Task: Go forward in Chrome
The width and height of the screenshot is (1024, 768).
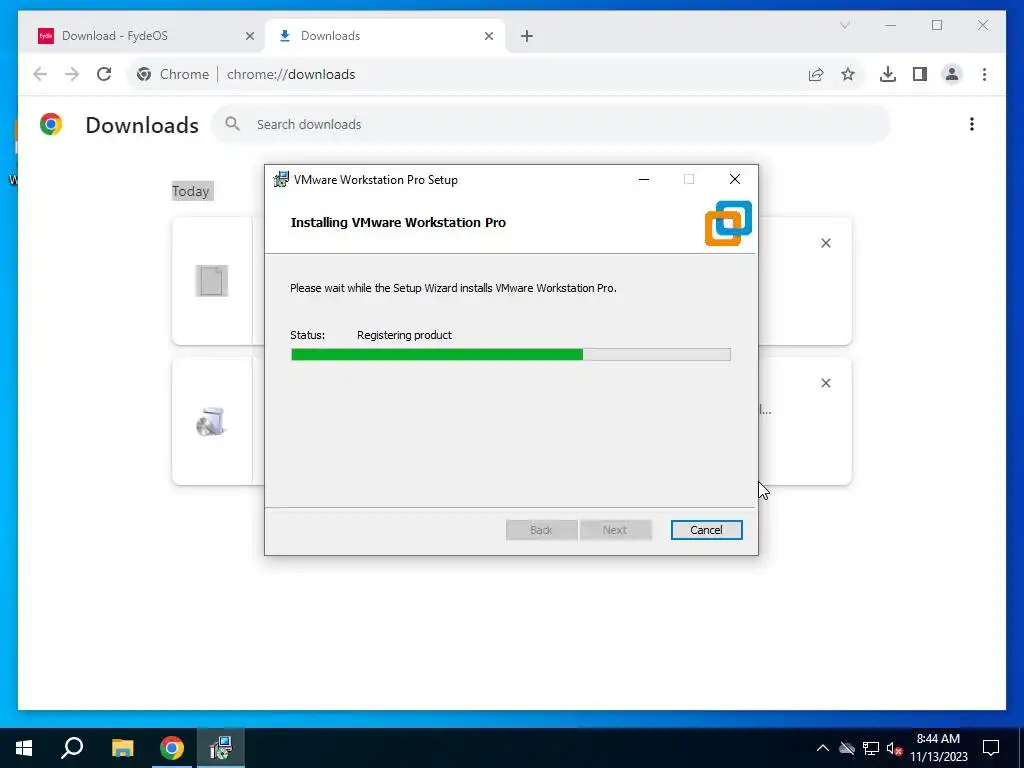Action: [x=72, y=74]
